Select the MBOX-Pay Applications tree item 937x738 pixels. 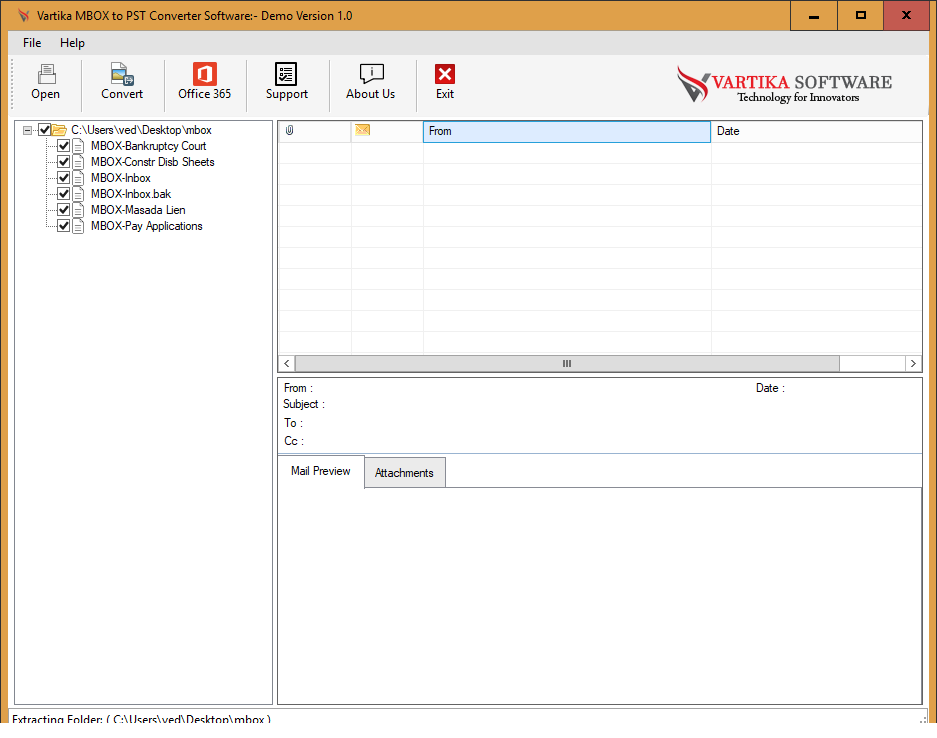[x=147, y=226]
